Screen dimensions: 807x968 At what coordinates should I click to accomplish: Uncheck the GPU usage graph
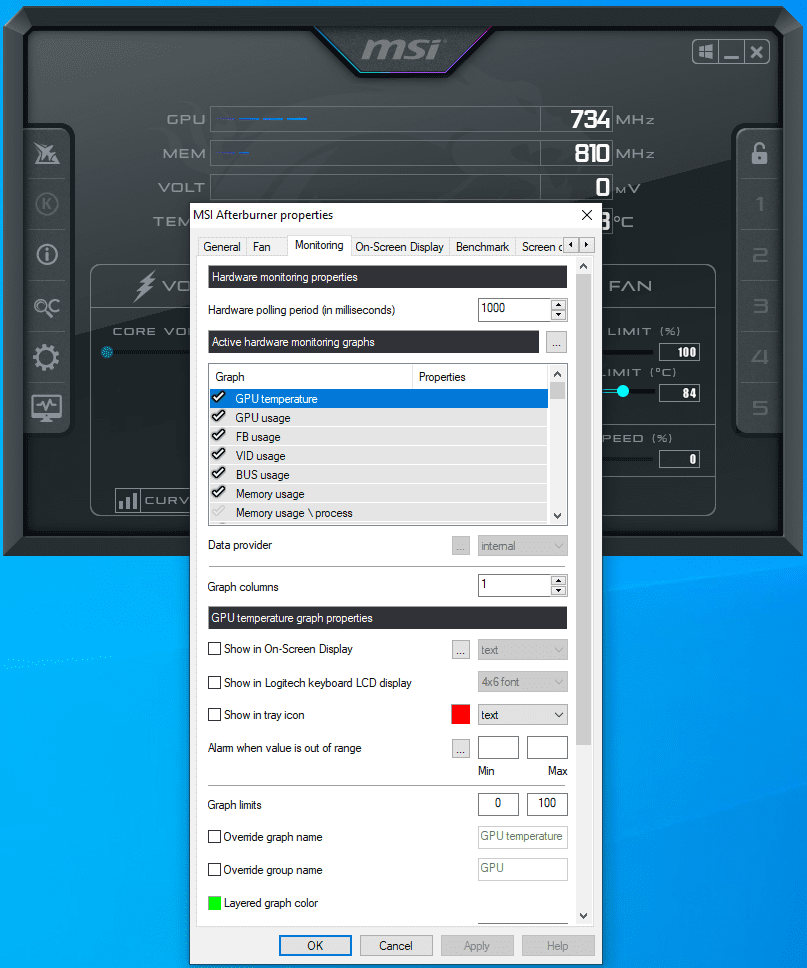pyautogui.click(x=219, y=417)
